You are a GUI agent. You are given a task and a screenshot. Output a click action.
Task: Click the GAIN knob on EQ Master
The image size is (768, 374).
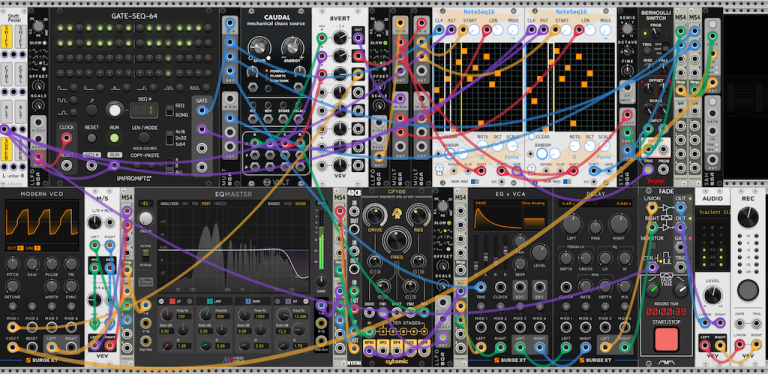click(x=321, y=281)
